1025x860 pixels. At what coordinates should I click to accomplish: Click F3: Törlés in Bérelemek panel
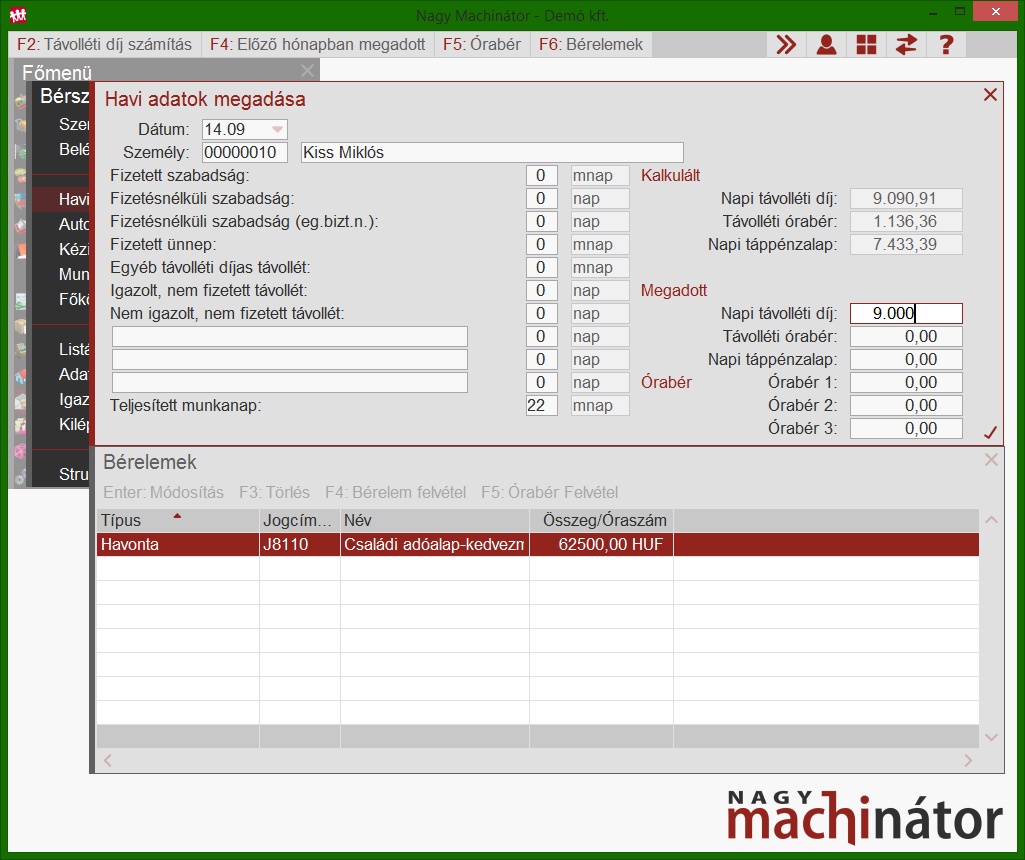pyautogui.click(x=275, y=492)
